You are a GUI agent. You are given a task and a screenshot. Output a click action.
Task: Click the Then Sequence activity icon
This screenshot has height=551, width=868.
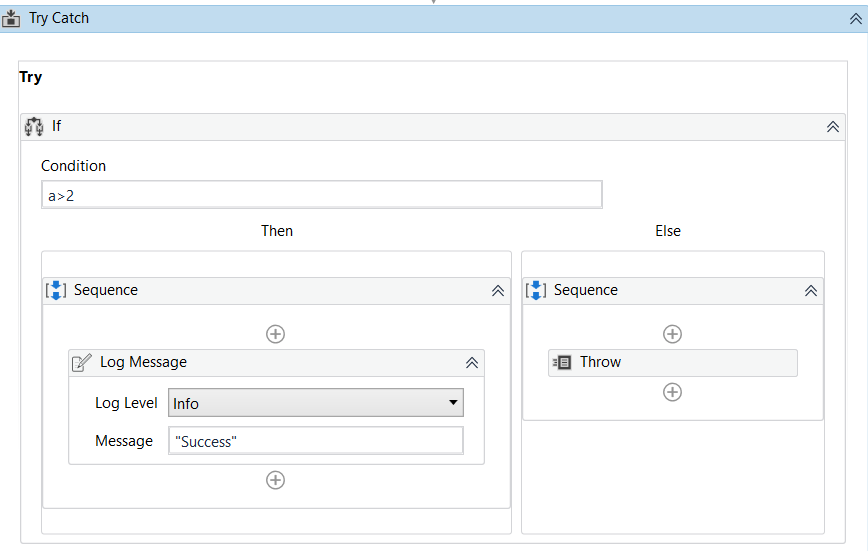click(56, 290)
